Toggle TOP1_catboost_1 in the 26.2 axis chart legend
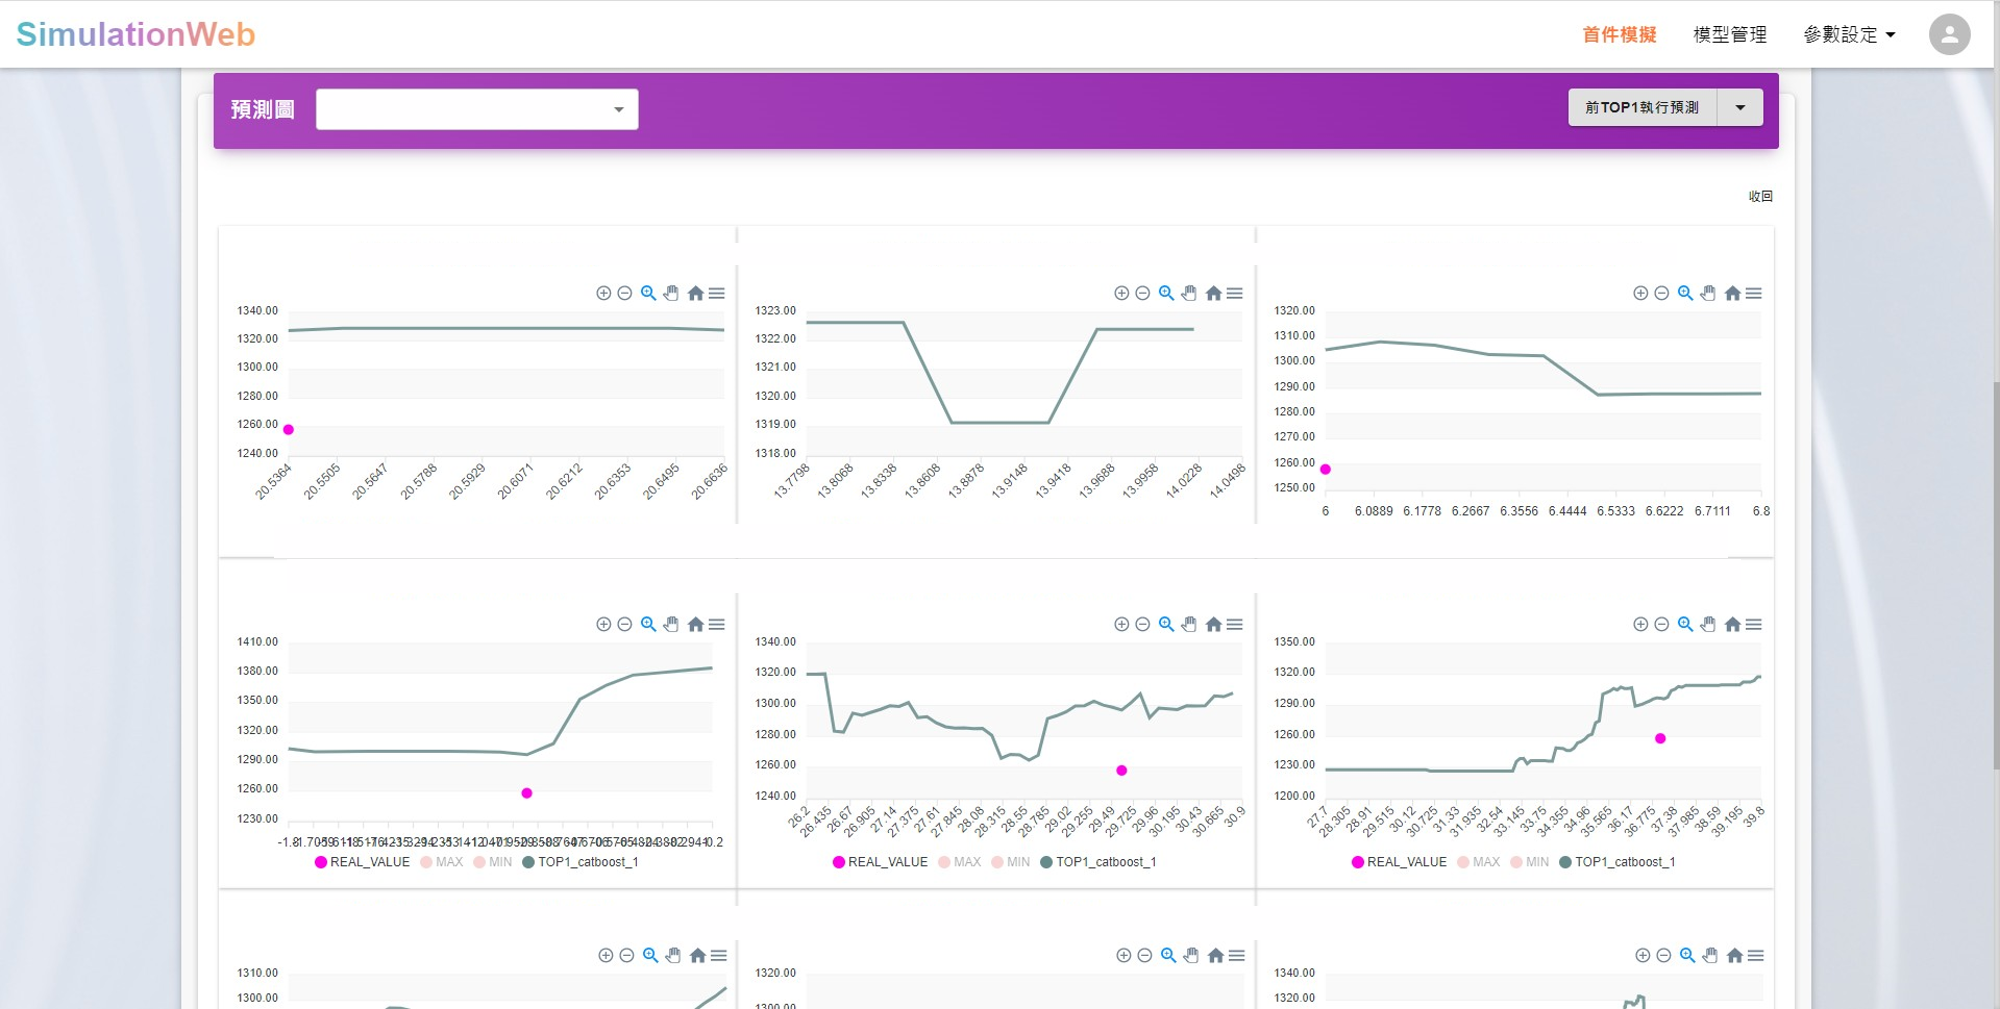This screenshot has height=1009, width=2000. (x=1098, y=862)
